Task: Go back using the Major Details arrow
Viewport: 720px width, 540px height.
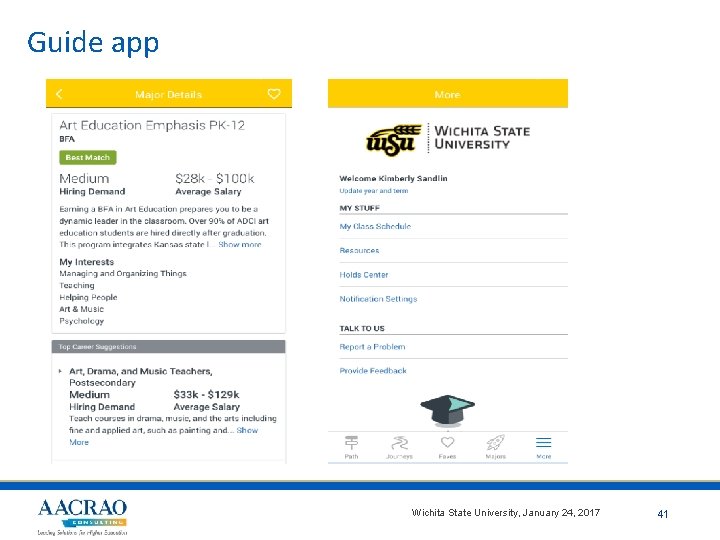Action: pos(59,94)
